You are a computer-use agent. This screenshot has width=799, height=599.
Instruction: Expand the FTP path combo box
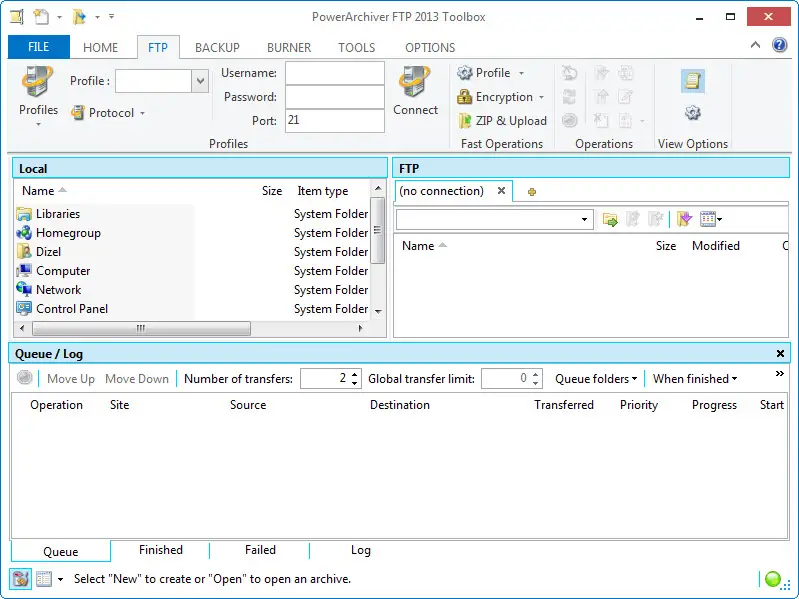point(584,220)
